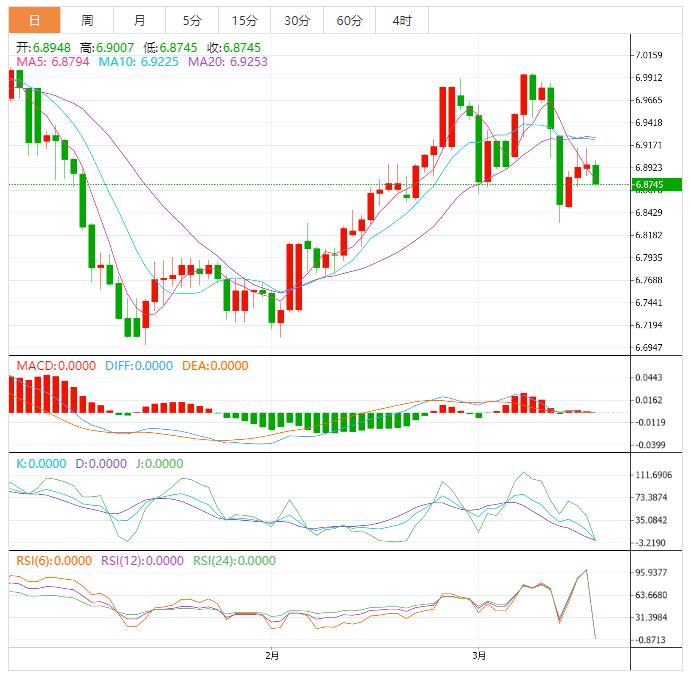Click the 6.8429 price axis label
Viewport: 691px width, 680px height.
[648, 212]
